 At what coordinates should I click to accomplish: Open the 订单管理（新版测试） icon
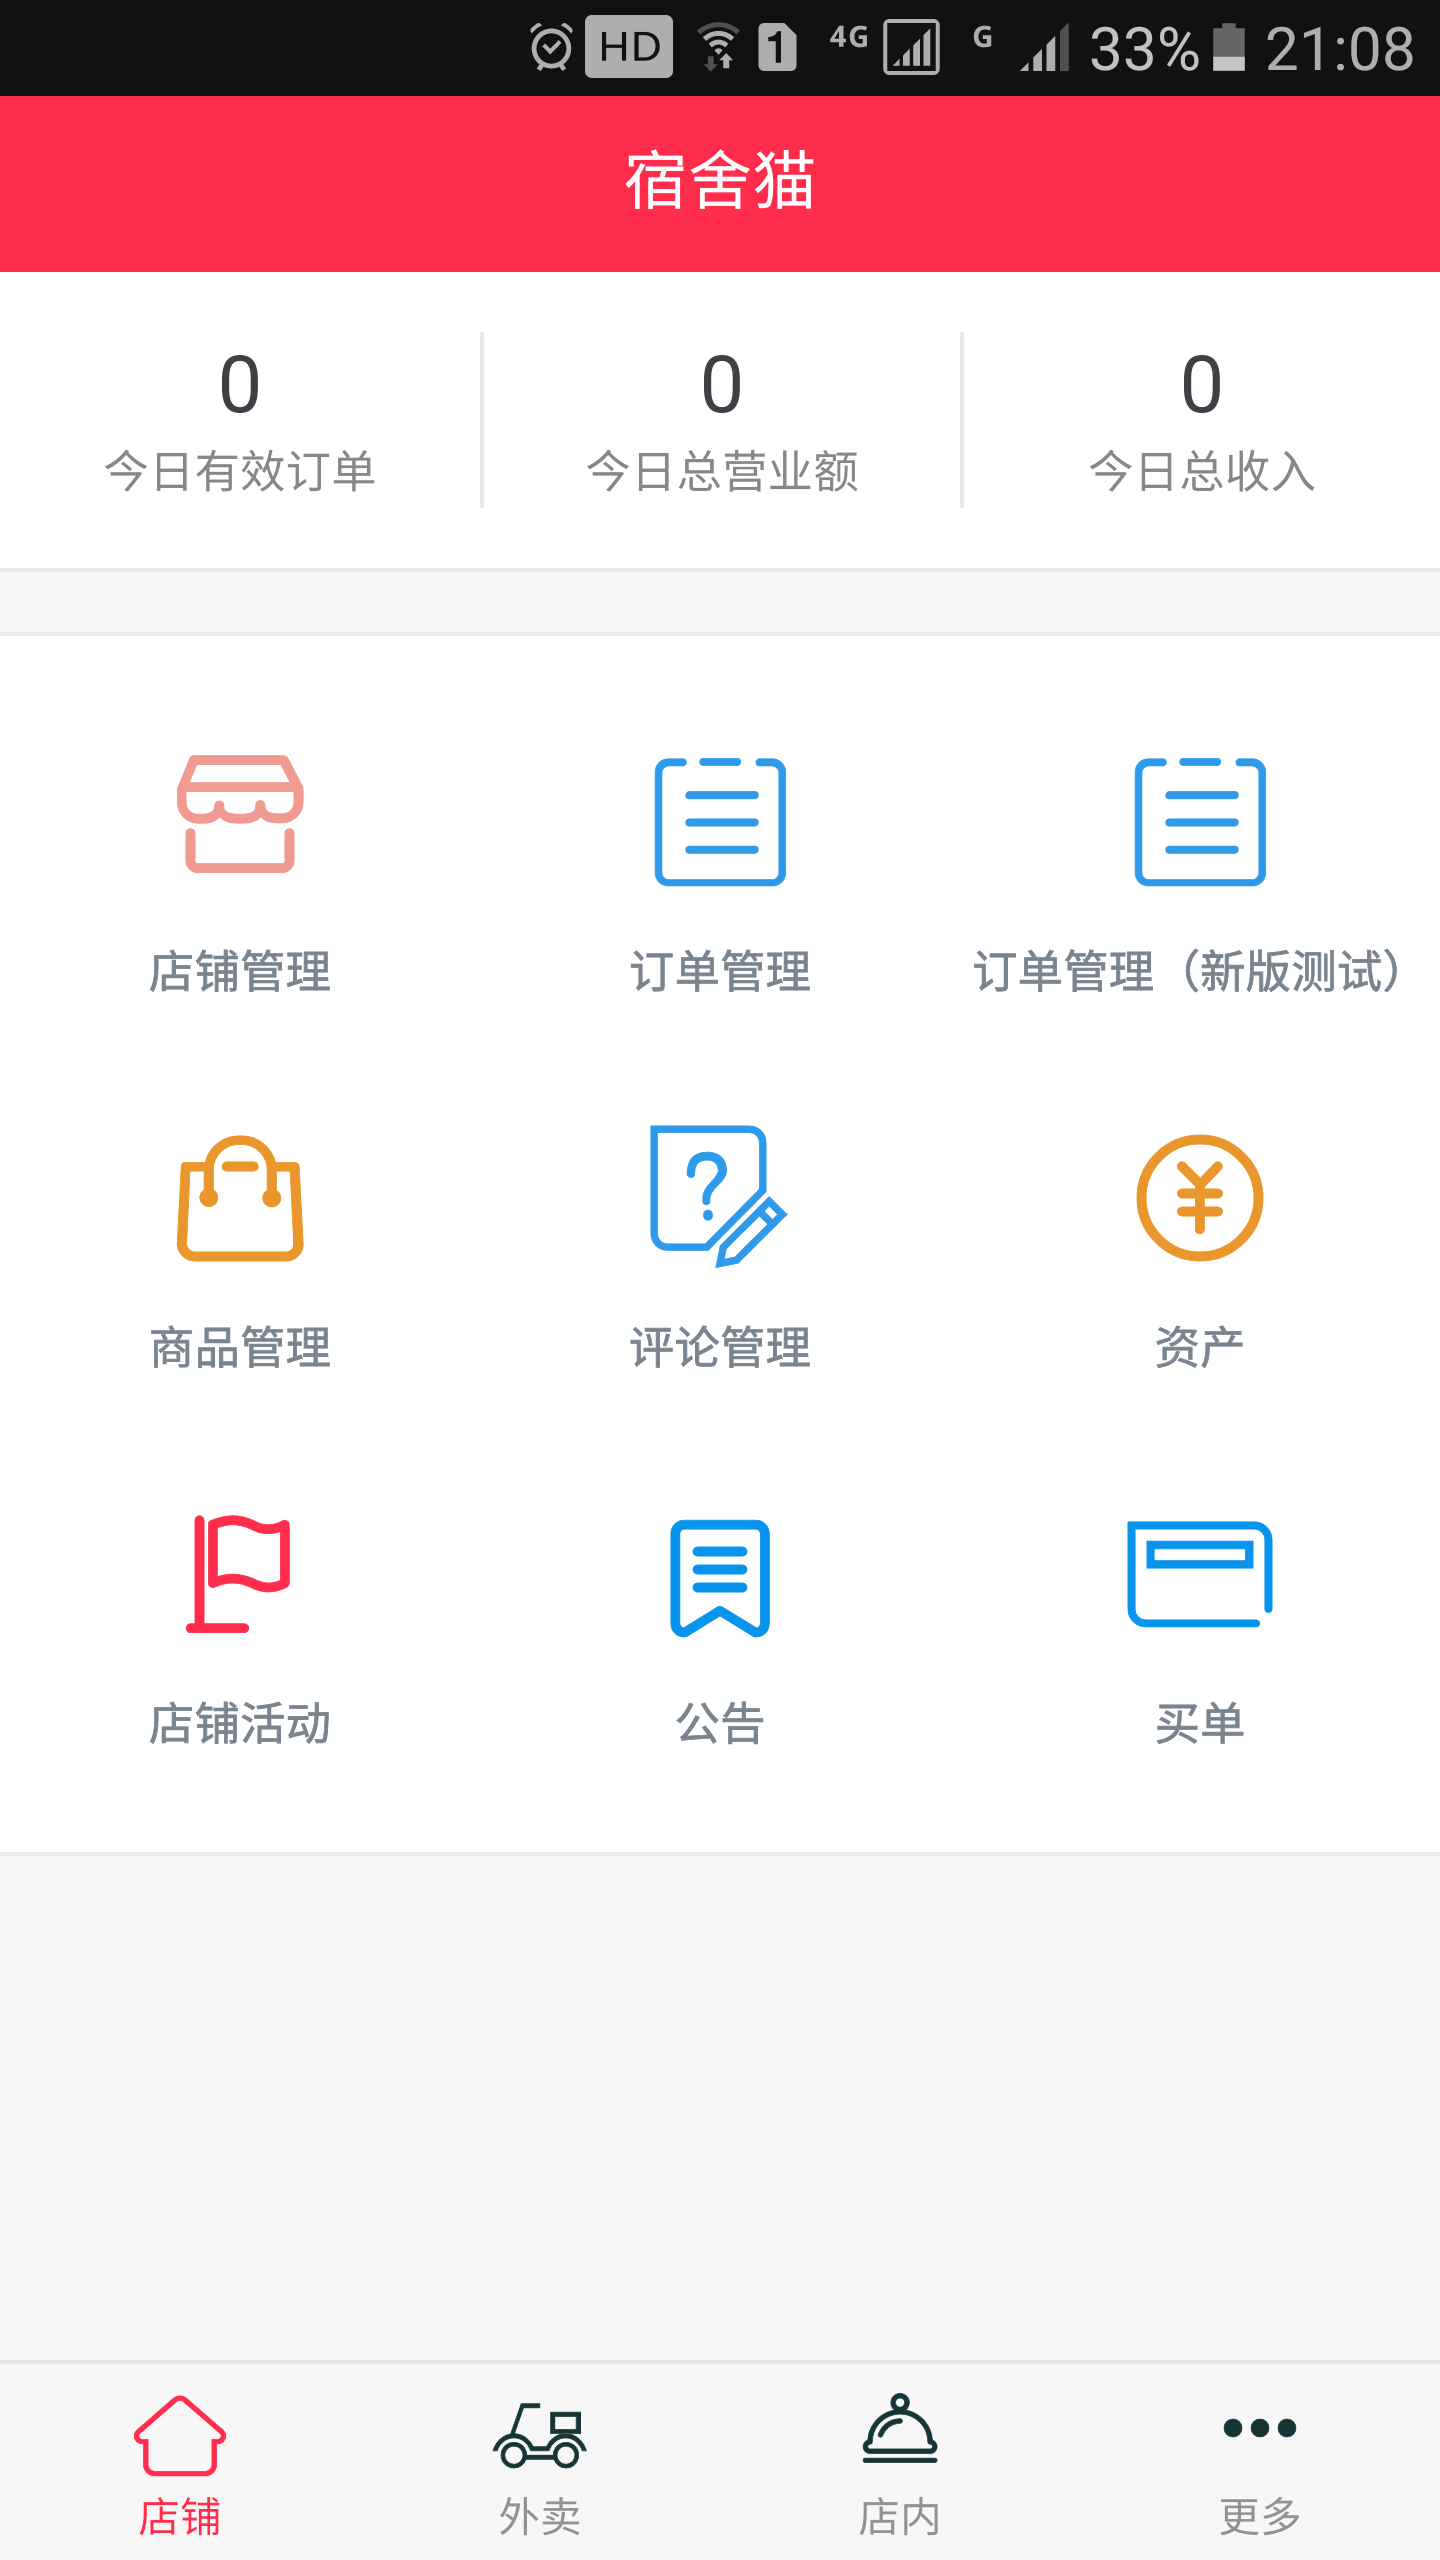(1200, 821)
